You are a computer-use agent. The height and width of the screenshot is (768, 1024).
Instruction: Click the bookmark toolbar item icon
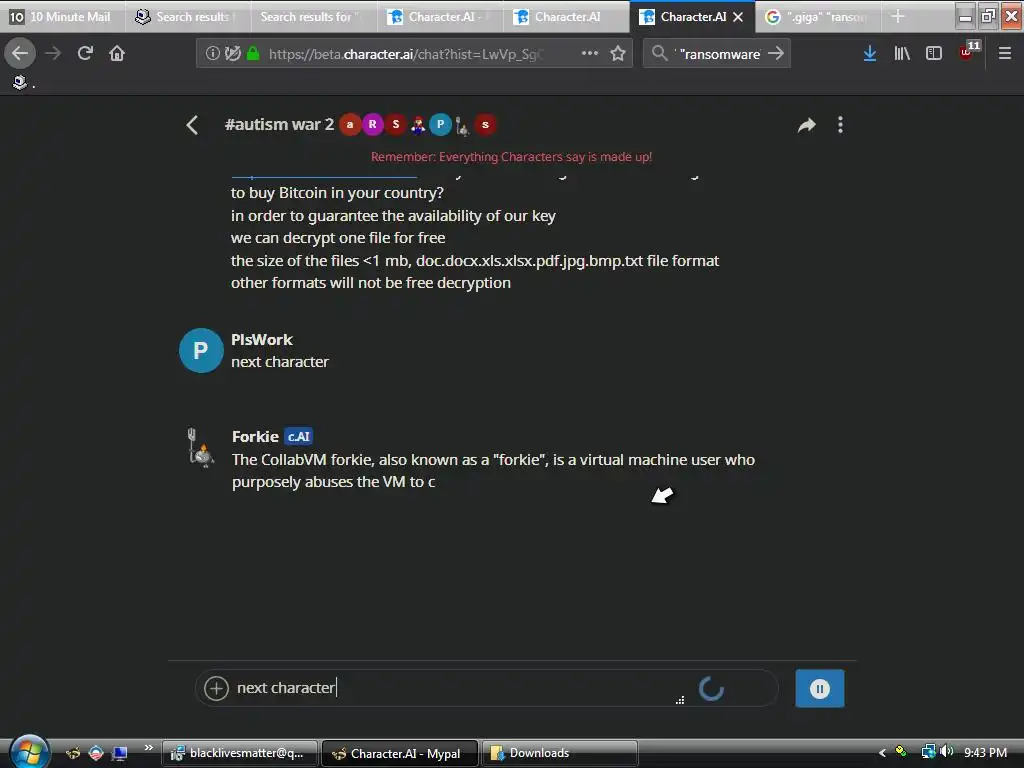click(20, 82)
